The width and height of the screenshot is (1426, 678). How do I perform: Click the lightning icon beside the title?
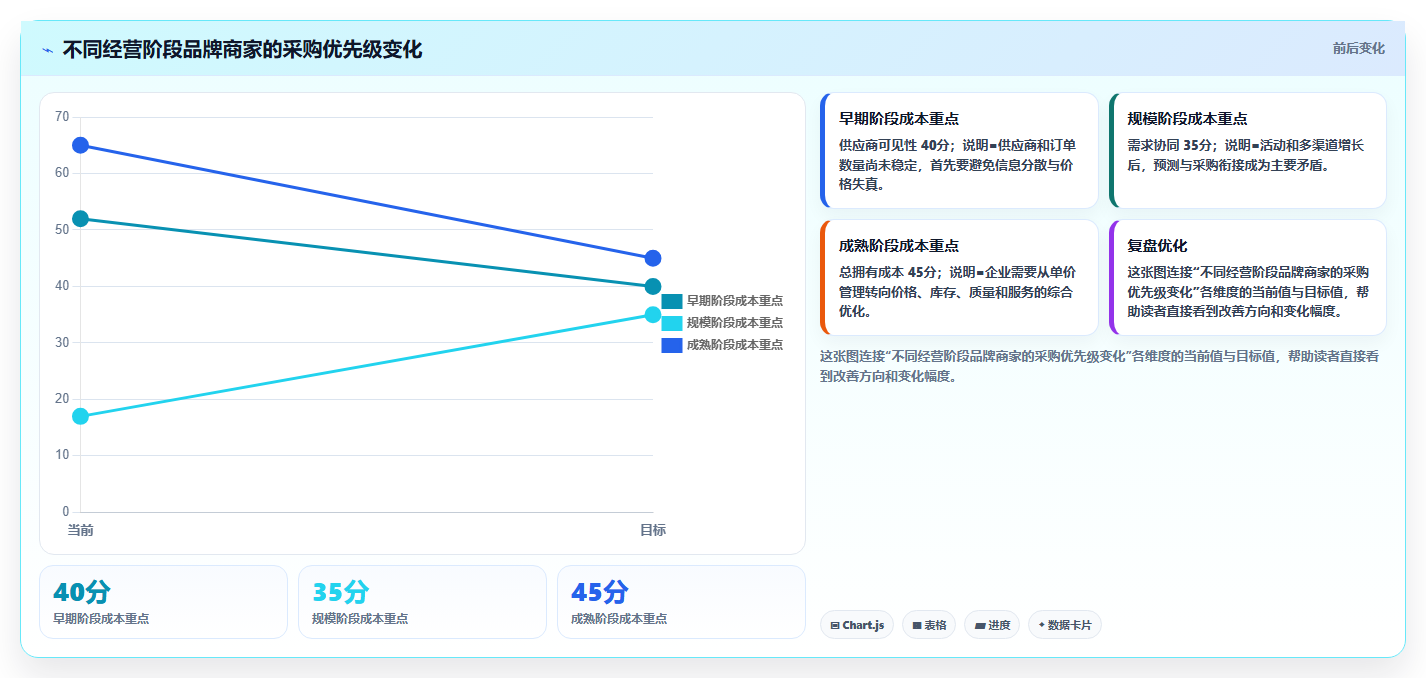point(47,50)
